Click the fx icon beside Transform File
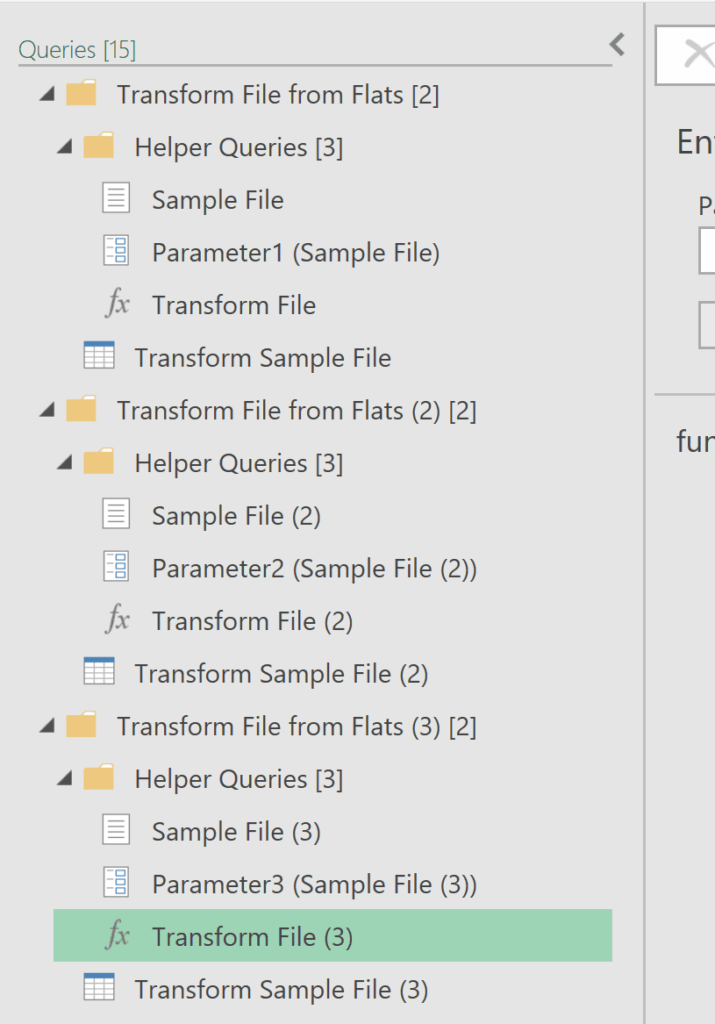 pyautogui.click(x=117, y=304)
